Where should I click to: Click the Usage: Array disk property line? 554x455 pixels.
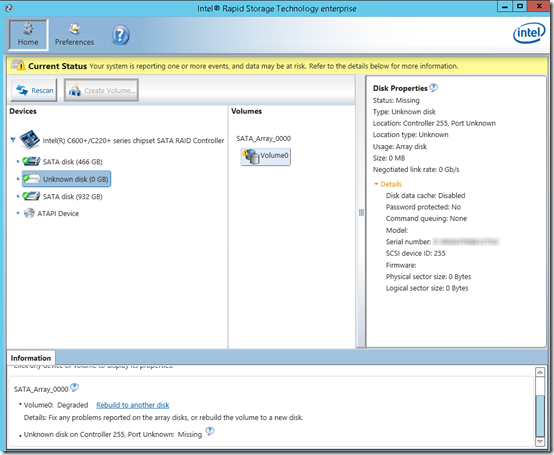click(400, 146)
